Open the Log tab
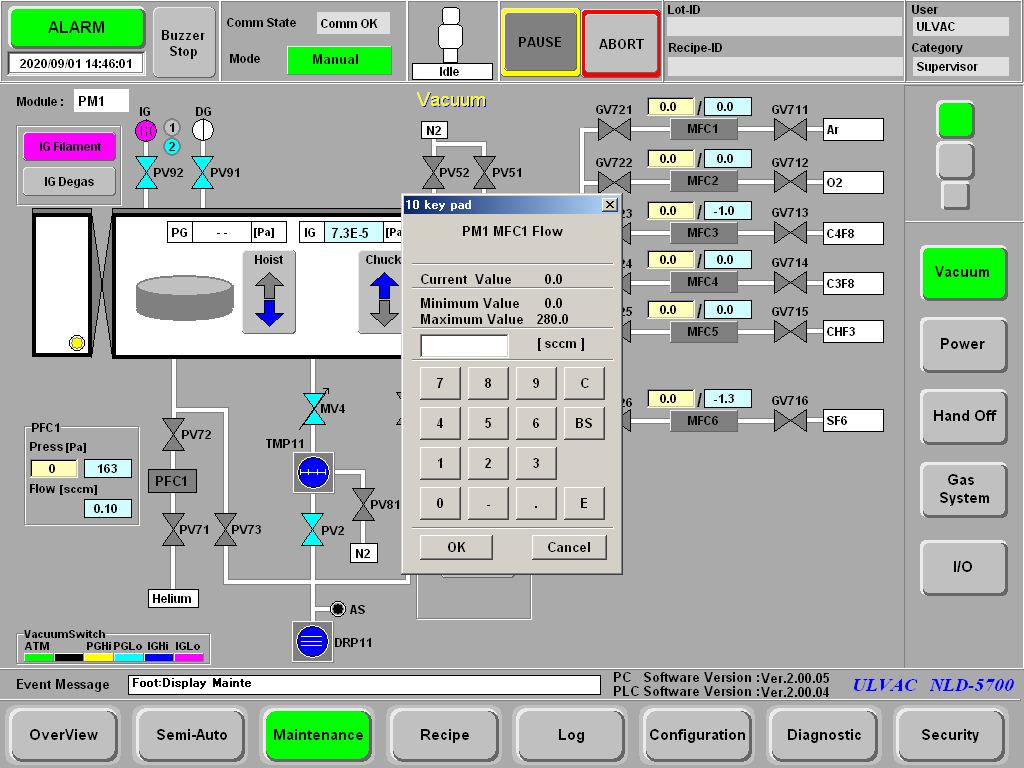The height and width of the screenshot is (768, 1024). click(x=571, y=735)
